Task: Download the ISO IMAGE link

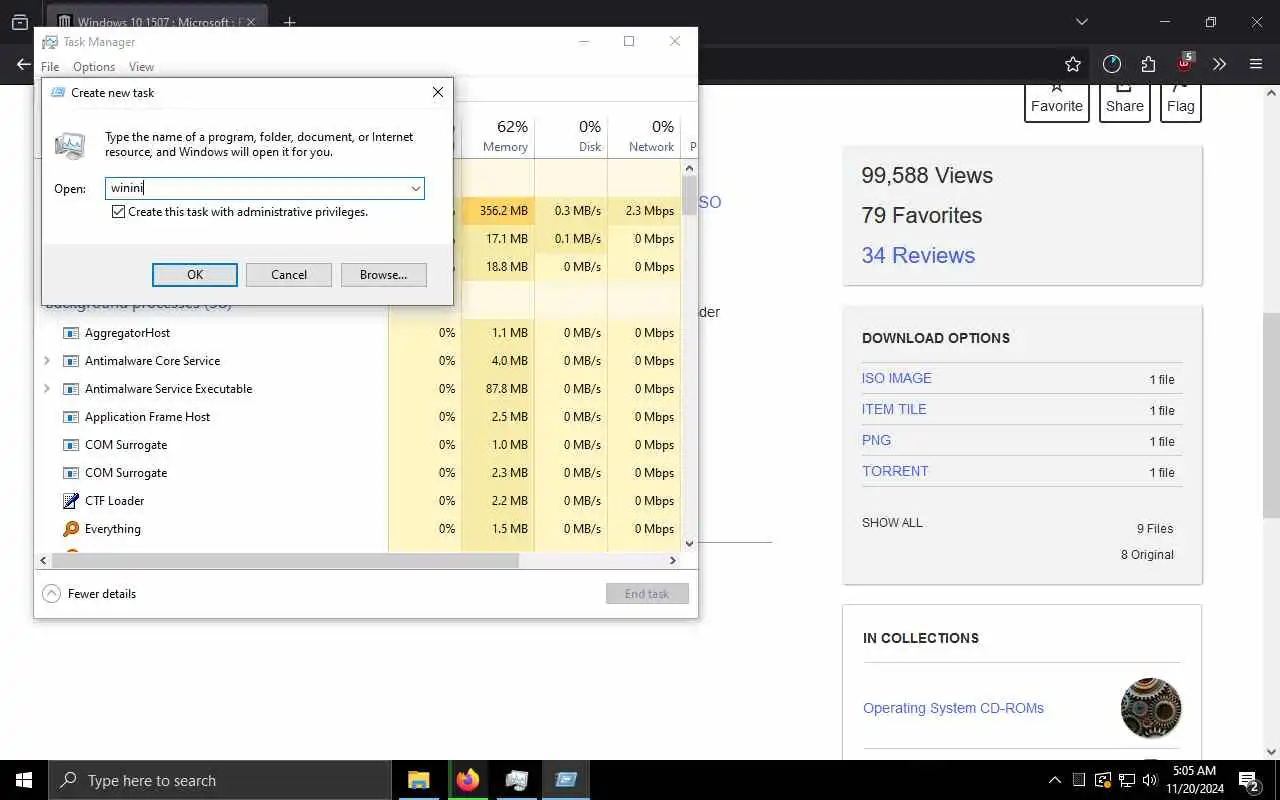Action: 897,378
